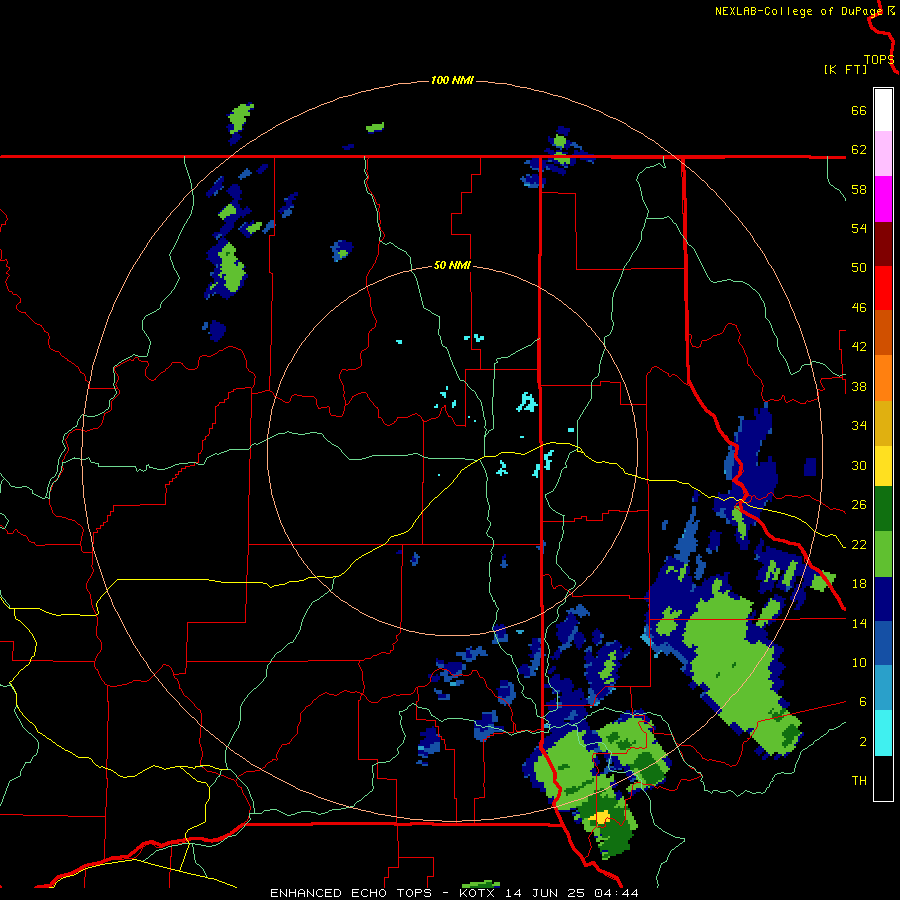
Task: Pick the medium blue legend swatch
Action: (883, 643)
